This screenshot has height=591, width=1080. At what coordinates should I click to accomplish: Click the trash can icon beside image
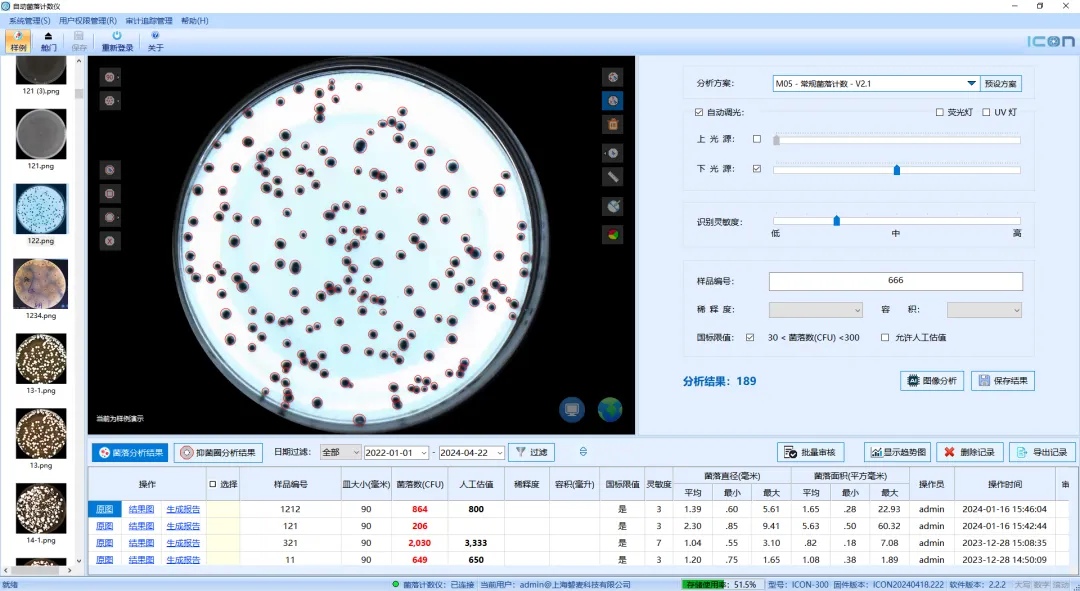click(613, 124)
